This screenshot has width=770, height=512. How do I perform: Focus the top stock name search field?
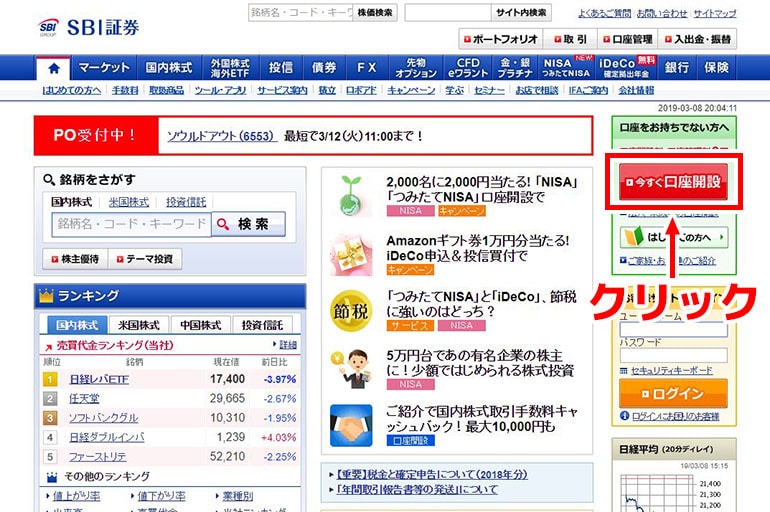(x=301, y=13)
